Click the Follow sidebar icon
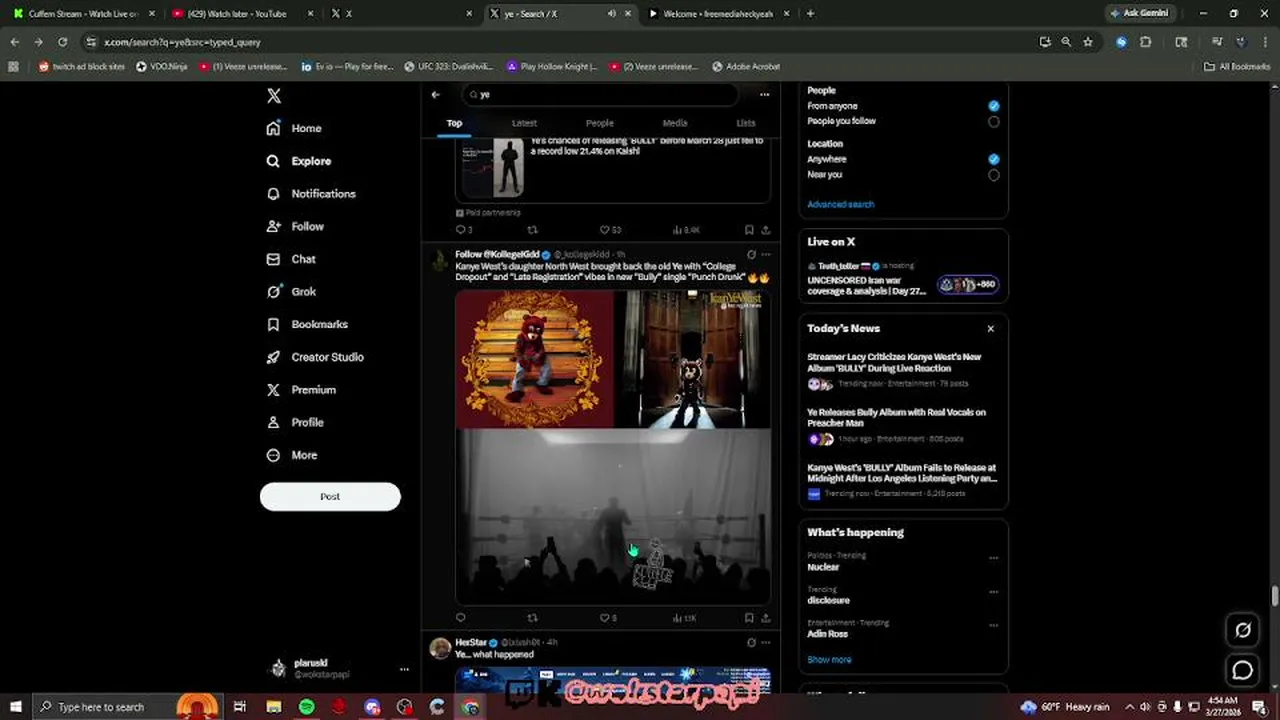Screen dimensions: 1280x720 pos(273,227)
